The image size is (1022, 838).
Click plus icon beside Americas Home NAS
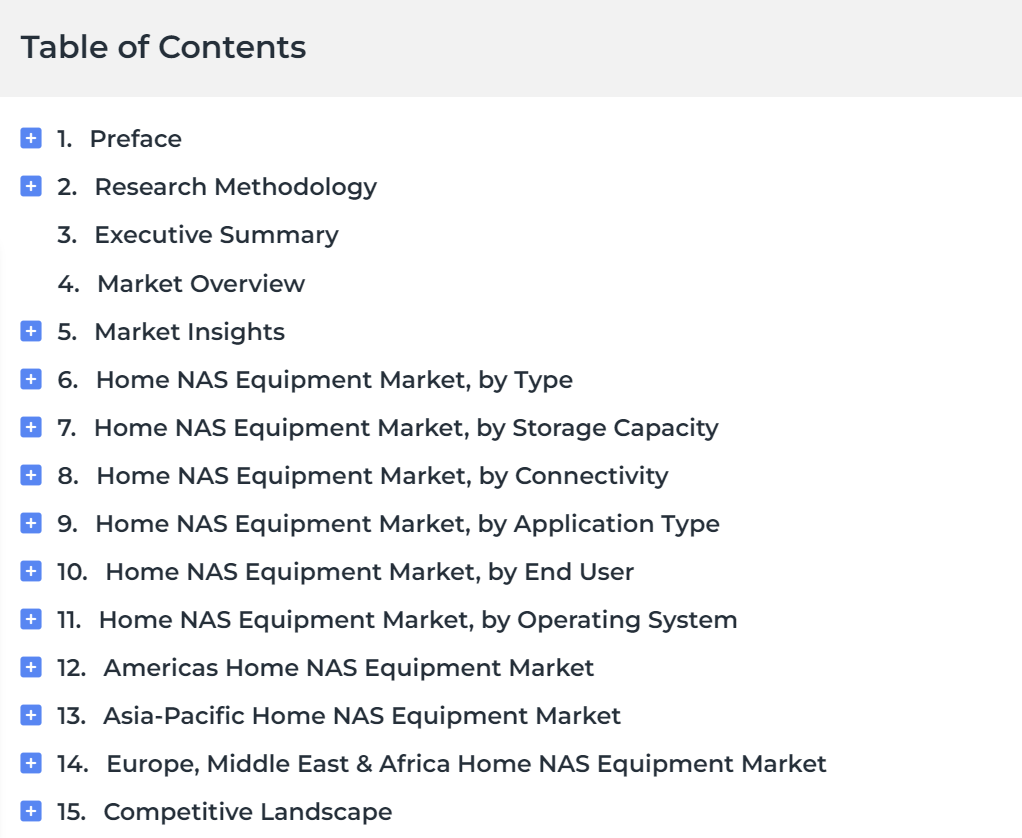[x=31, y=667]
